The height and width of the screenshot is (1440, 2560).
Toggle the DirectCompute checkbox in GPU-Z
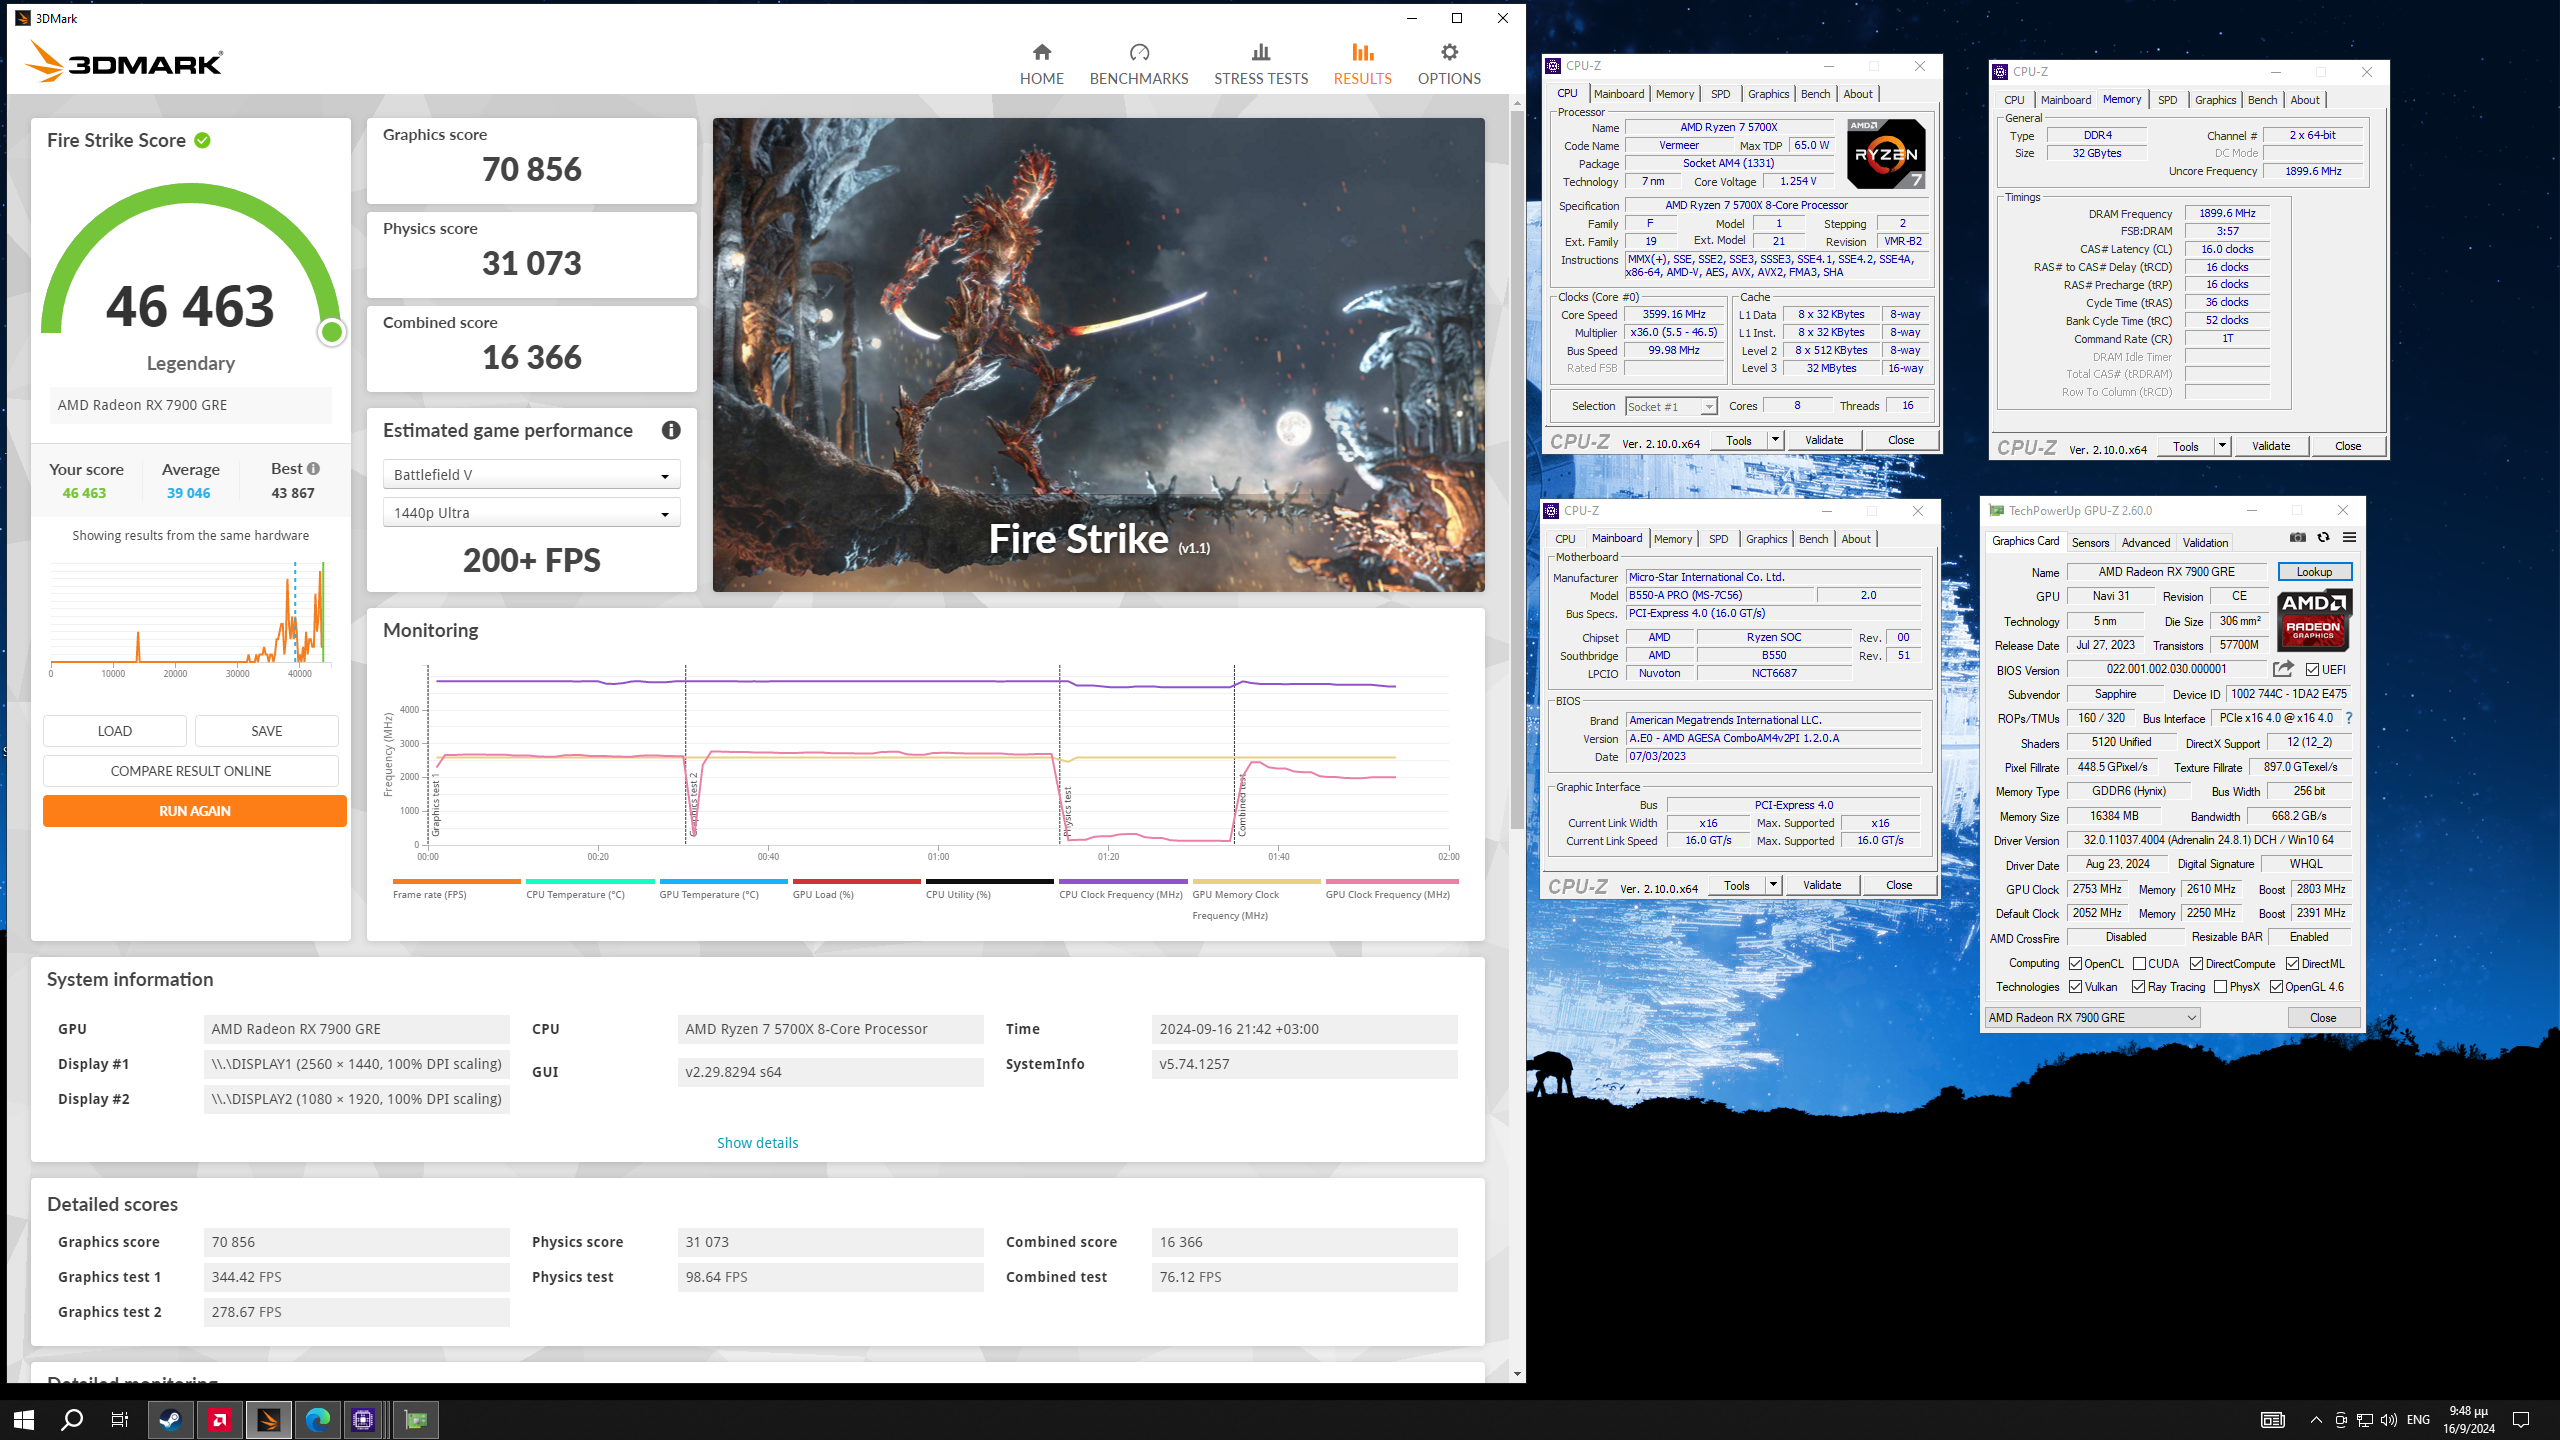2197,964
